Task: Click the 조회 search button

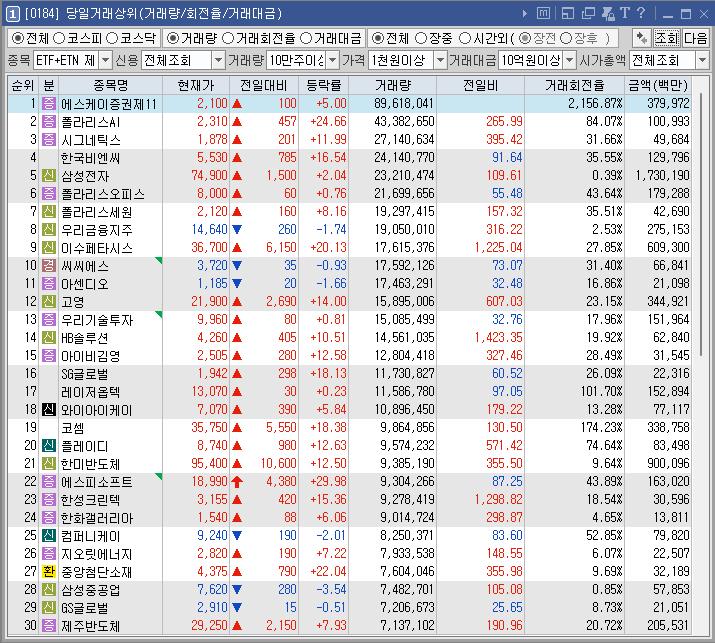Action: [x=666, y=38]
